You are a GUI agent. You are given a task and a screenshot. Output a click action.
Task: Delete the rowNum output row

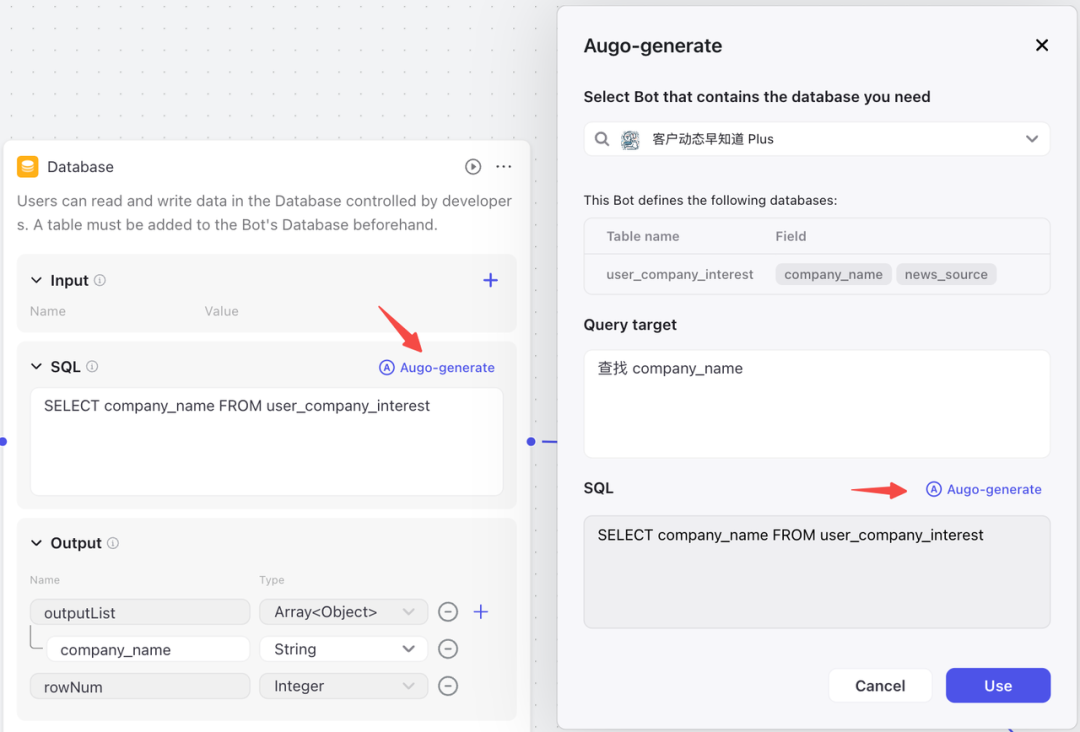pos(448,686)
